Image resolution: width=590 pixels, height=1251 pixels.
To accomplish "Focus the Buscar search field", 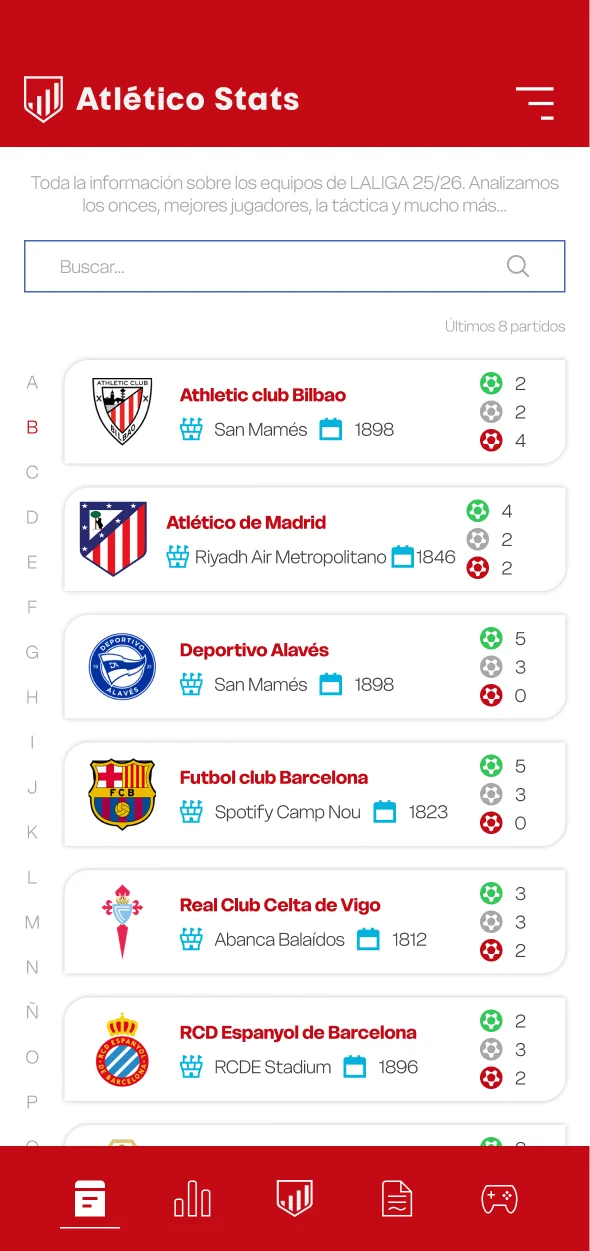I will (x=295, y=266).
